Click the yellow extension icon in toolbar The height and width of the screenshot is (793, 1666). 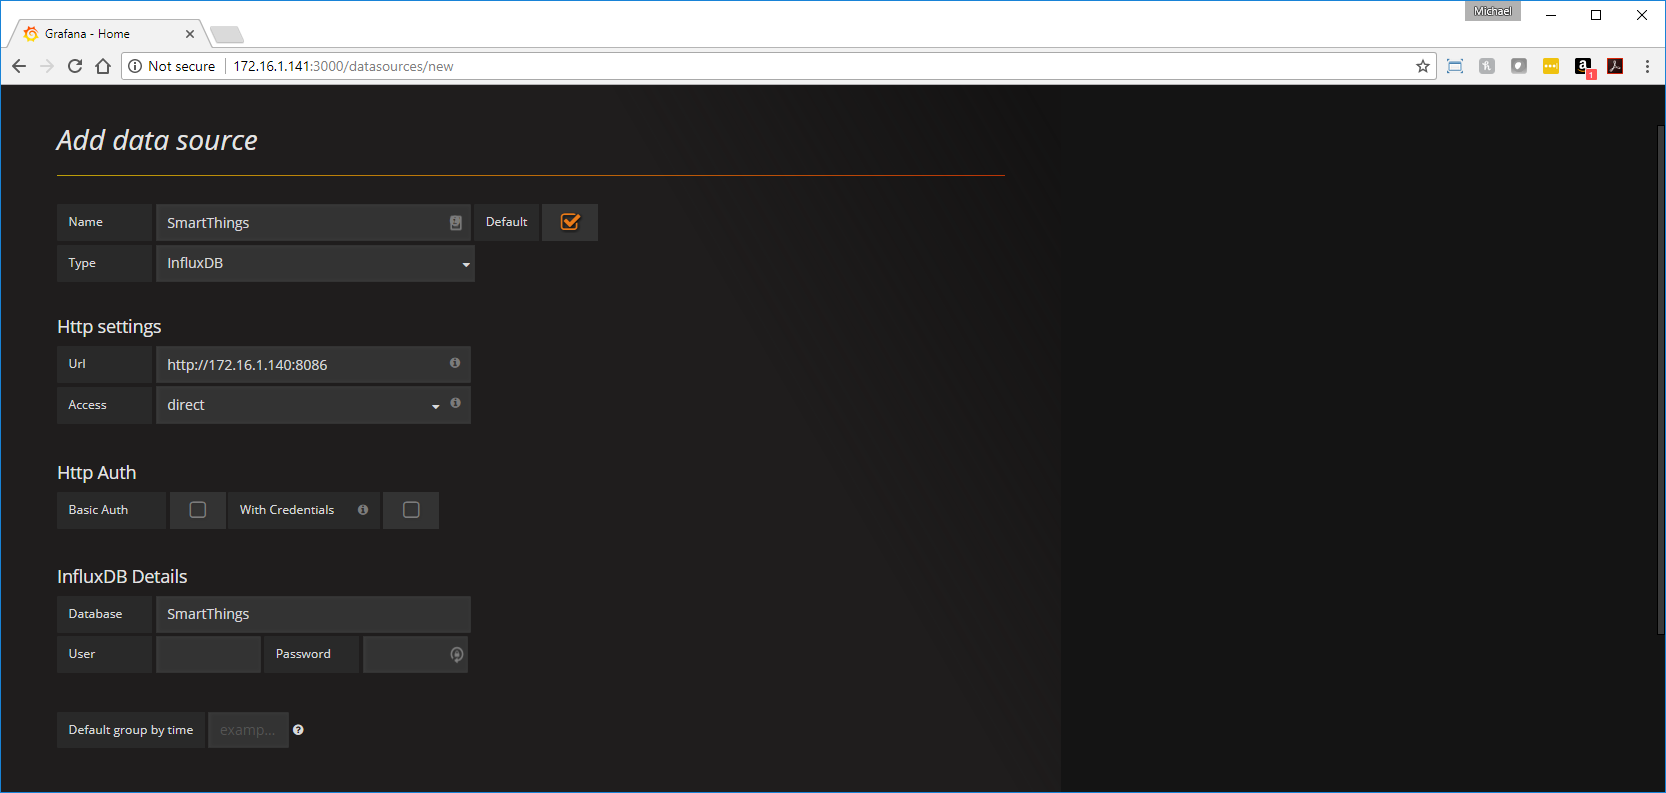[1551, 66]
